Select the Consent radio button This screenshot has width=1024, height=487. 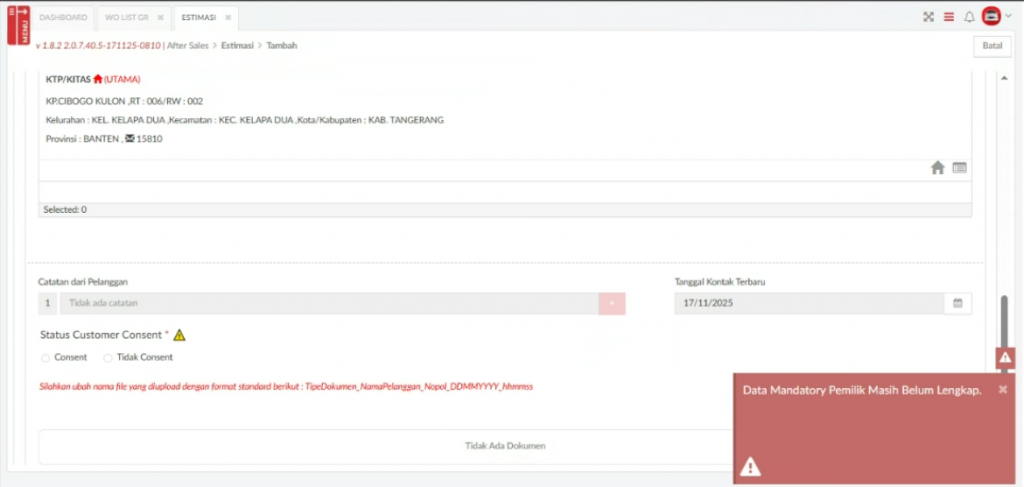click(x=46, y=358)
